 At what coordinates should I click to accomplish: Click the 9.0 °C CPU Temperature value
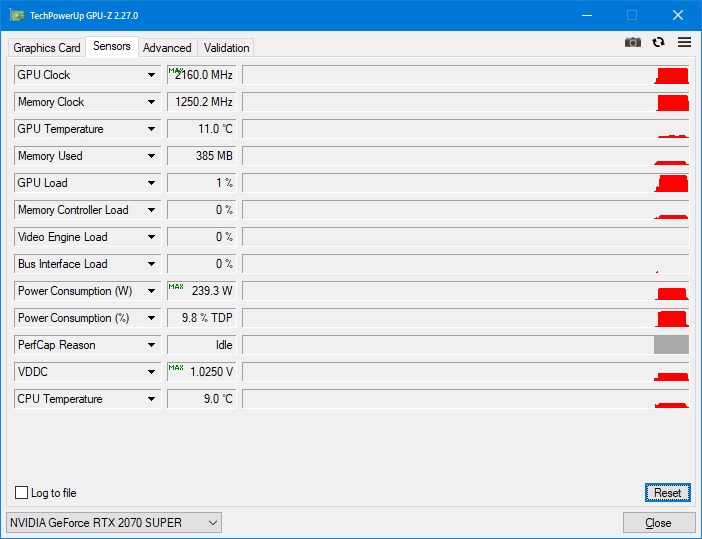coord(201,398)
